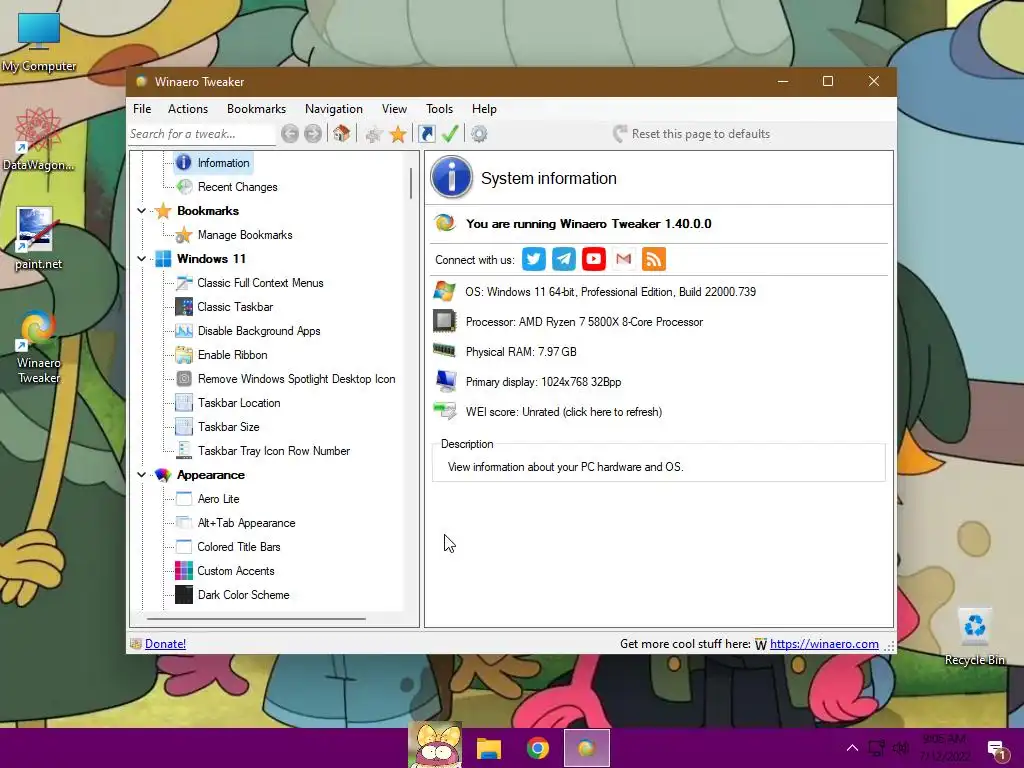Click the Recent Changes clock icon
Screen dimensions: 1024x768
pos(185,187)
